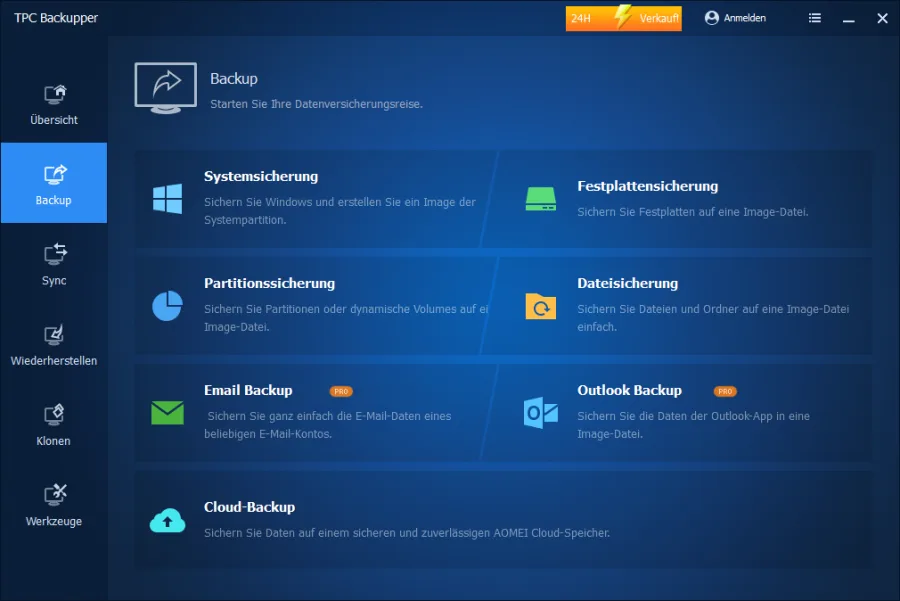The image size is (900, 601).
Task: Choose Festplattensicherung title
Action: click(647, 186)
